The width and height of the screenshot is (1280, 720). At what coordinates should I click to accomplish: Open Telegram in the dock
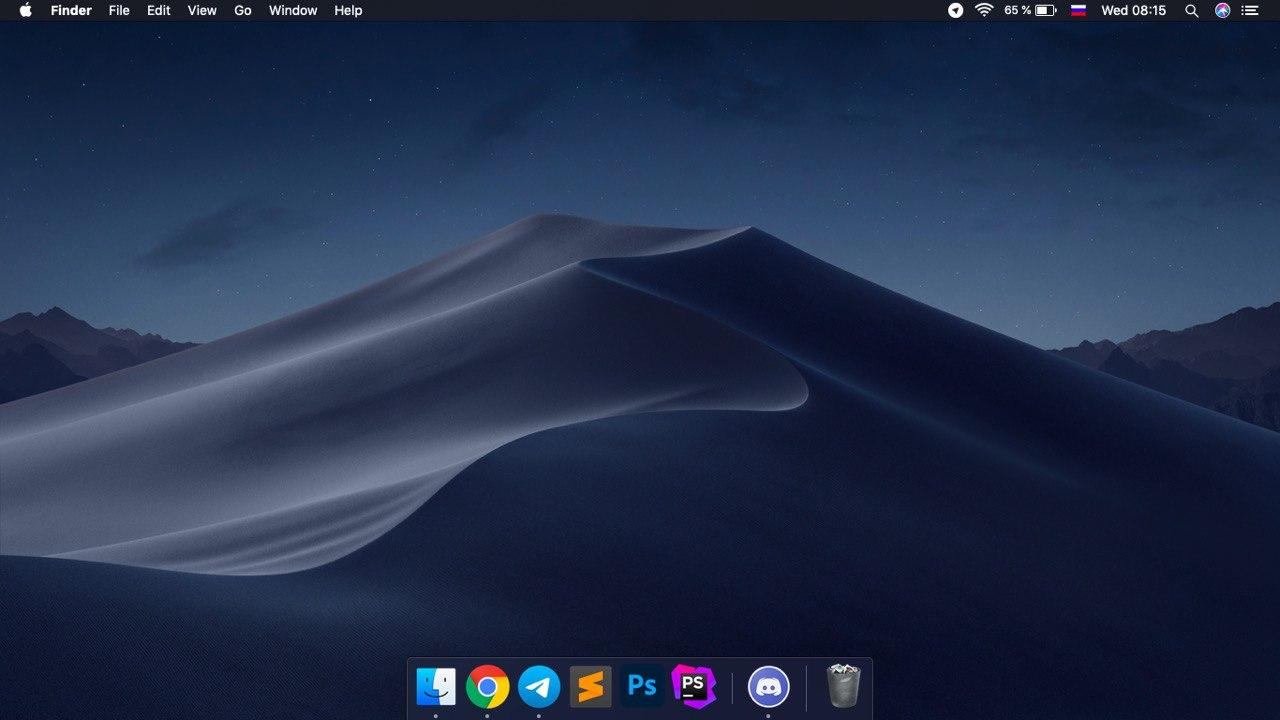[539, 687]
